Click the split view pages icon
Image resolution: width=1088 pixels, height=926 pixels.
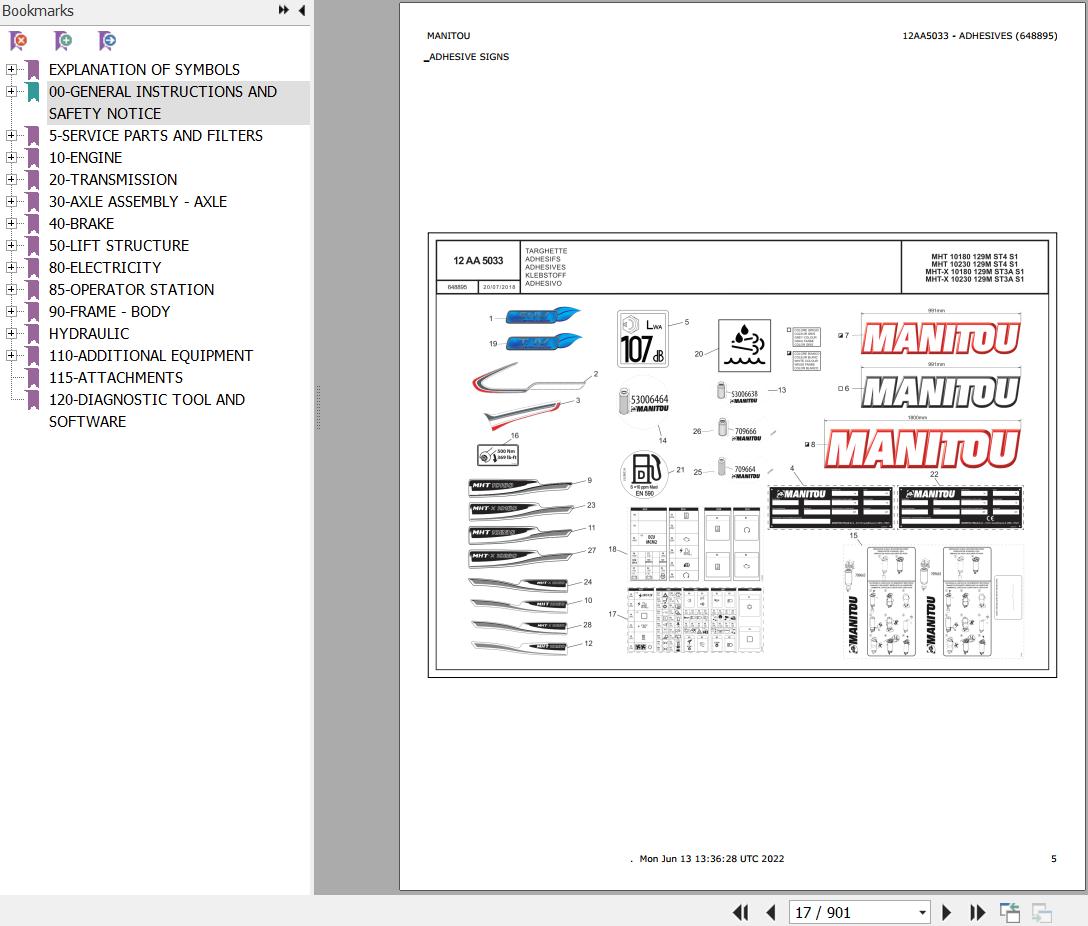coord(1010,913)
